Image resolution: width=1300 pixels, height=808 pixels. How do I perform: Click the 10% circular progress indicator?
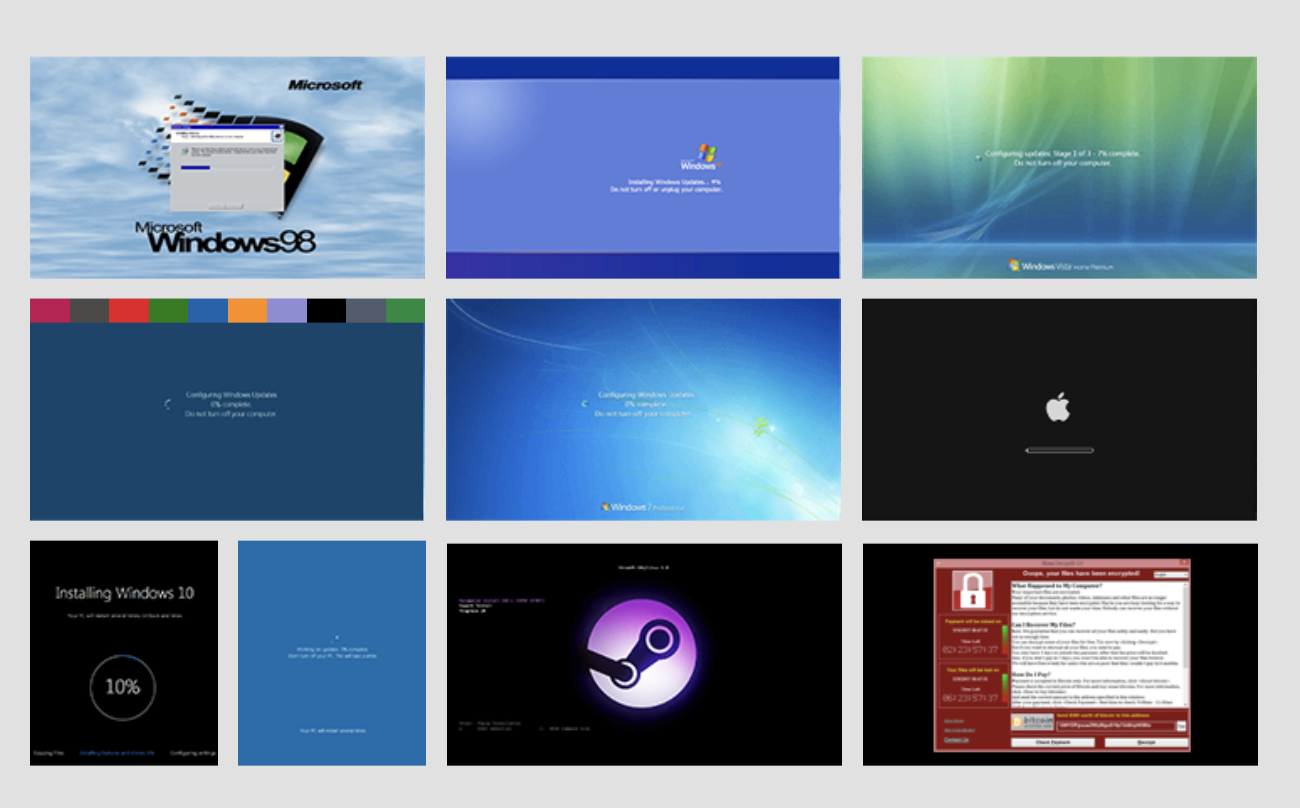(x=122, y=687)
